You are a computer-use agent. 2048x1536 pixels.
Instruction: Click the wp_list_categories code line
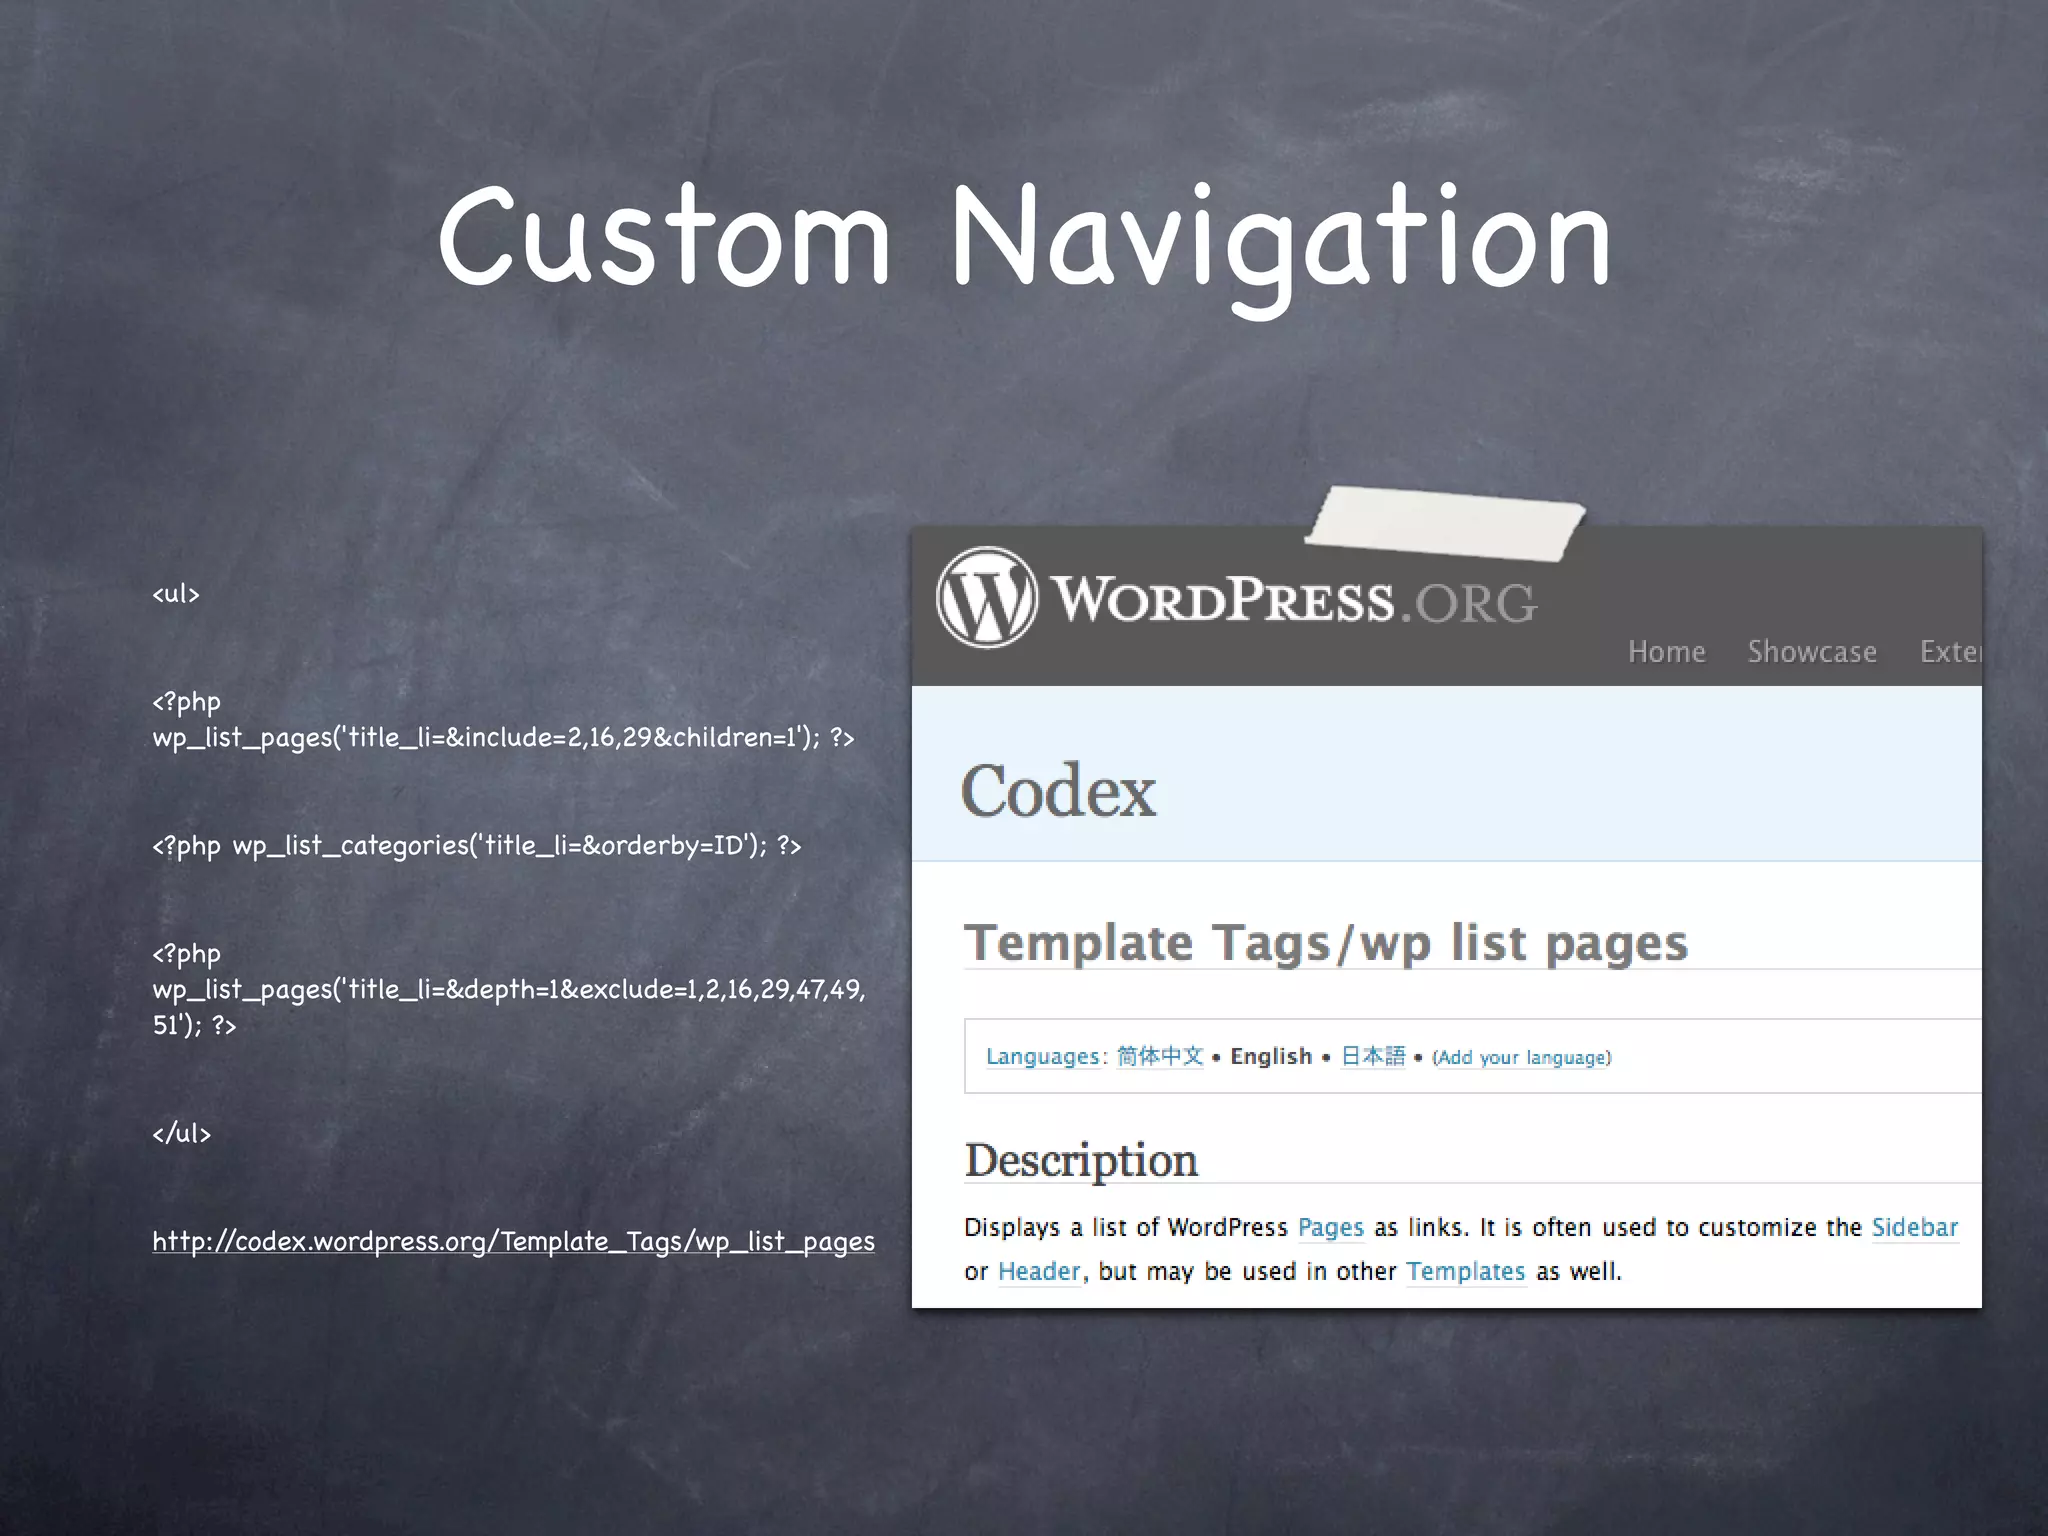click(x=477, y=846)
